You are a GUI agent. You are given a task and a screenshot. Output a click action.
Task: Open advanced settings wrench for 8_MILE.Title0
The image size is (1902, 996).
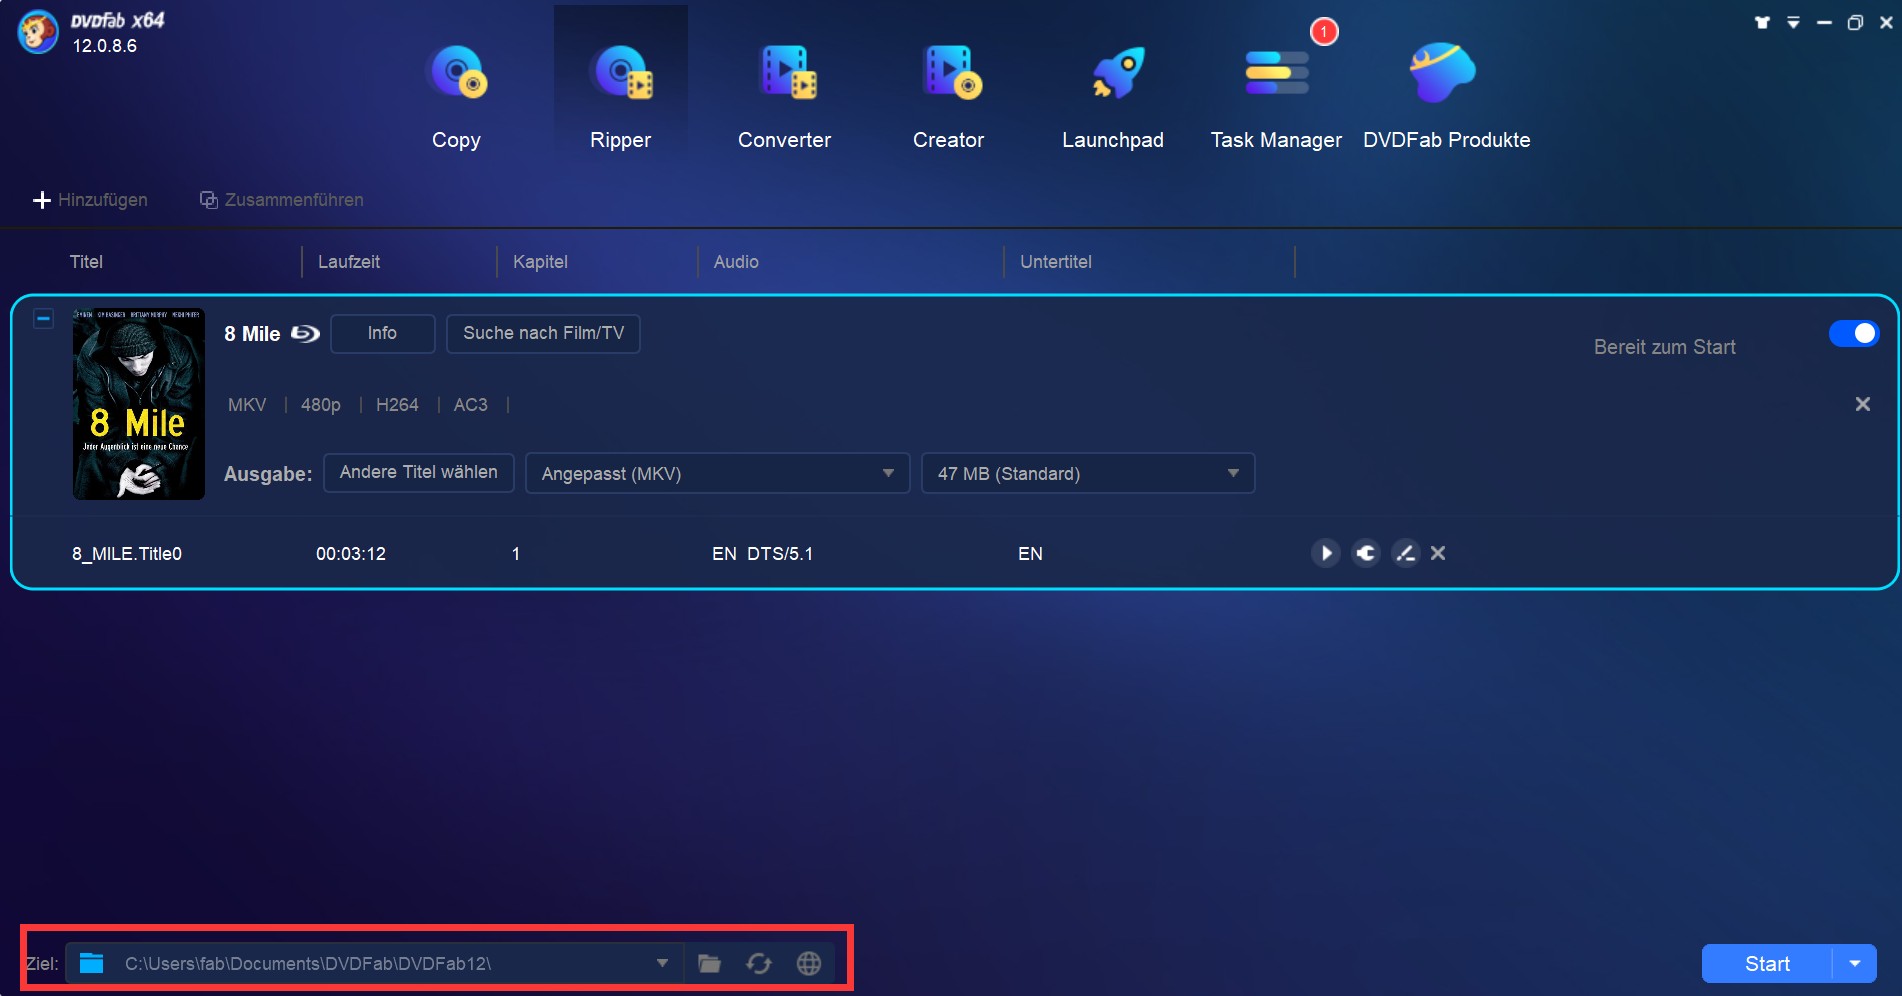coord(1365,553)
